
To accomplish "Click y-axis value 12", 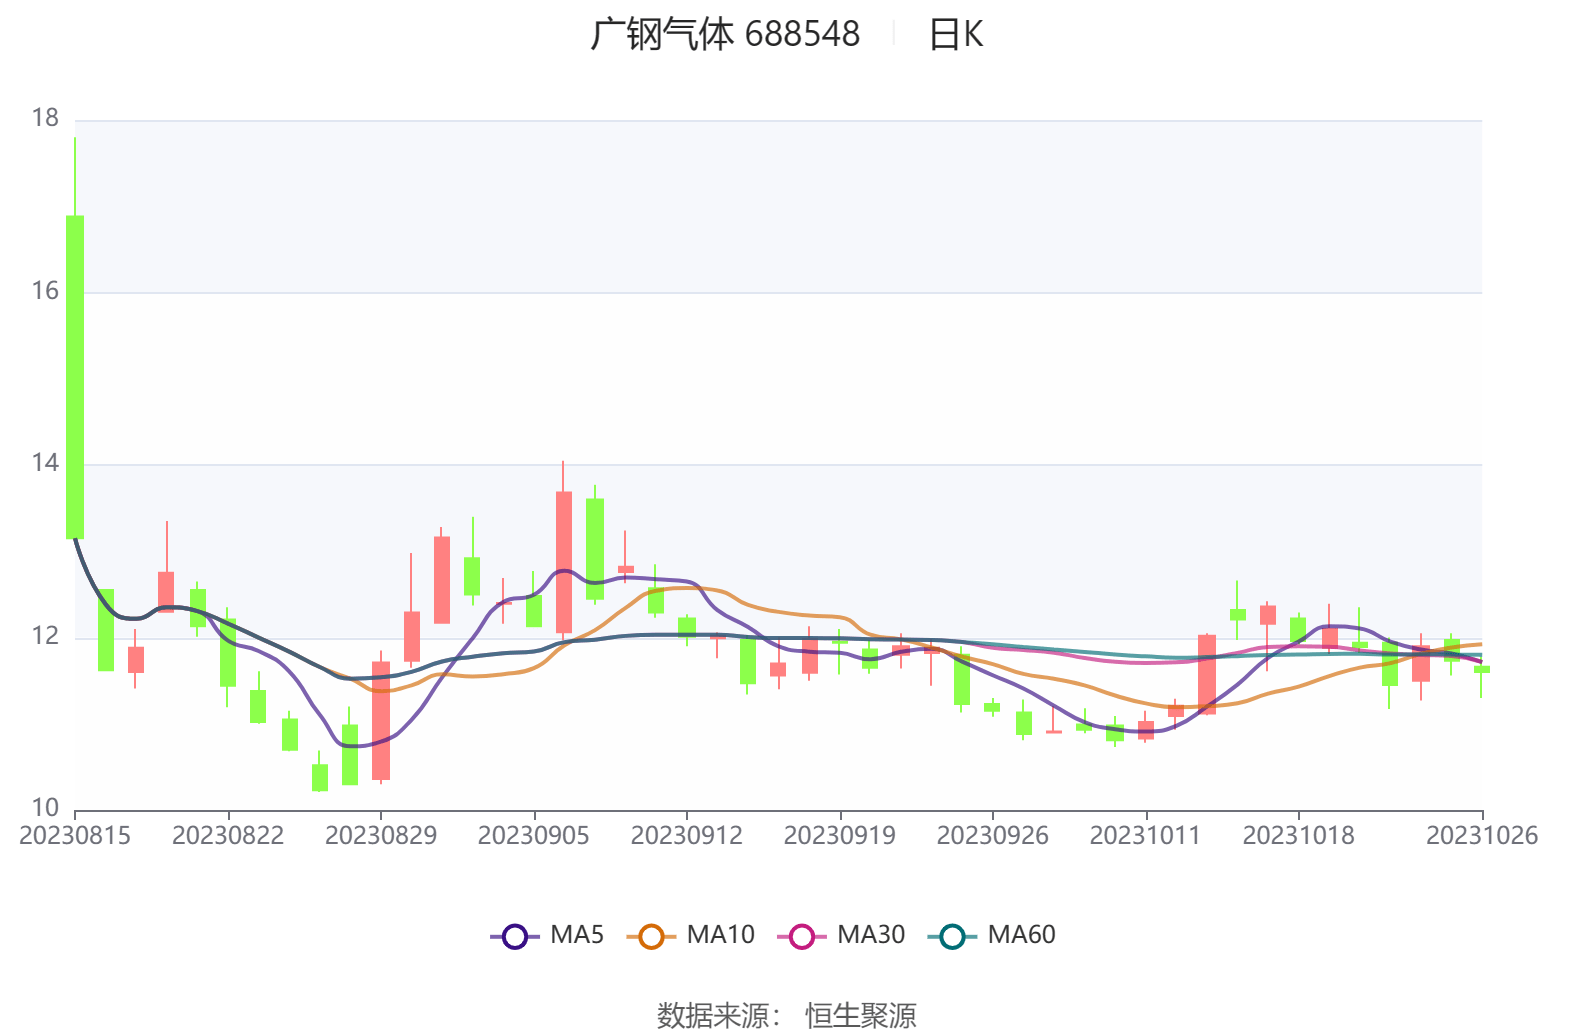I will [x=46, y=636].
